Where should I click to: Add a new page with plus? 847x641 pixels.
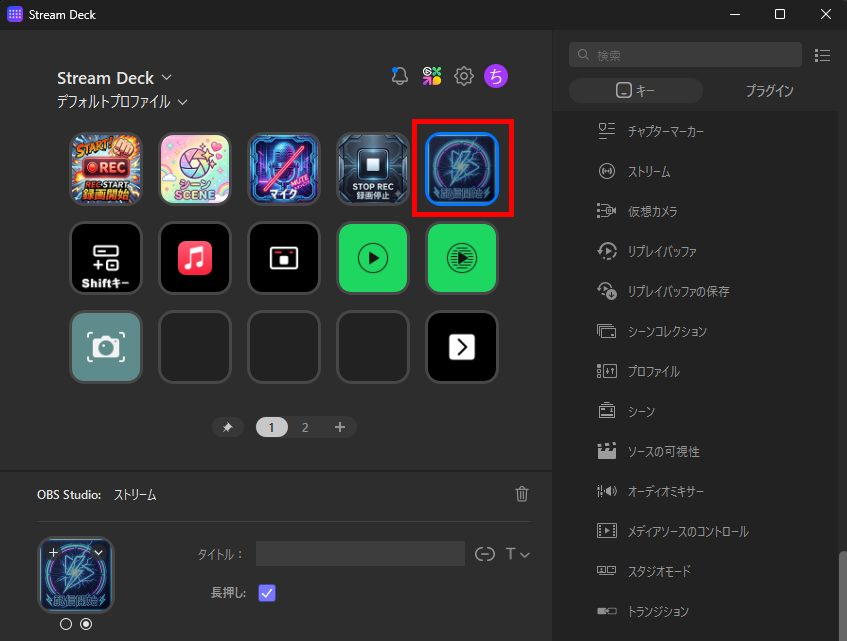click(340, 427)
